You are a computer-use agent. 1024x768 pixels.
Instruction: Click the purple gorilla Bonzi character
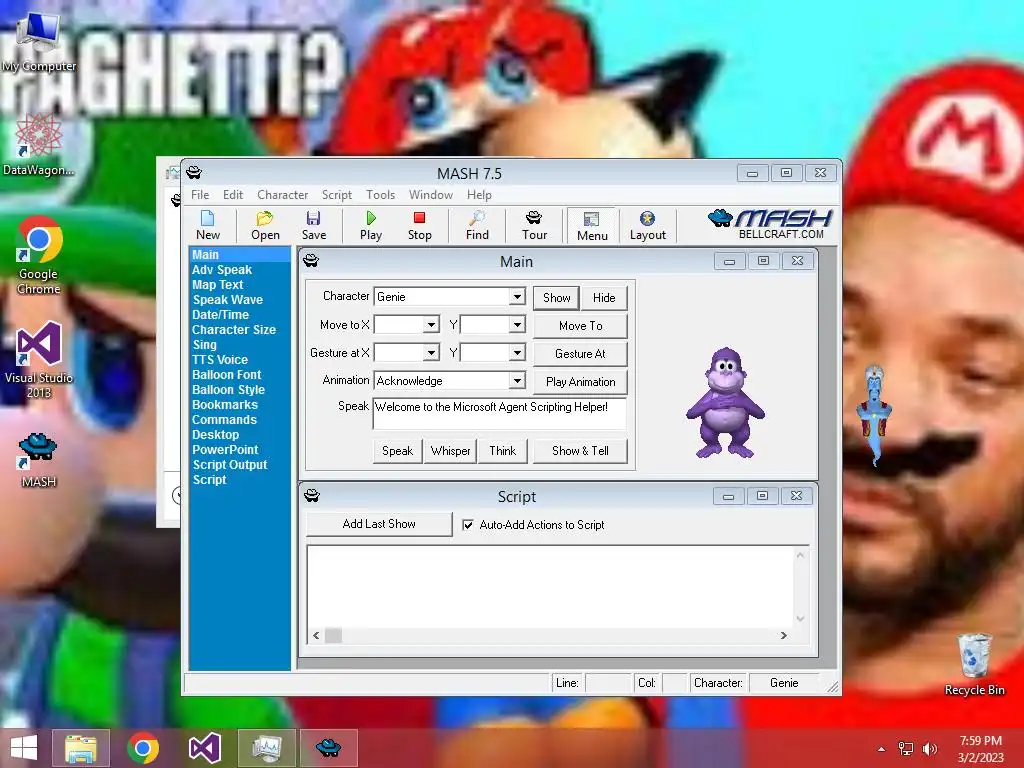coord(725,403)
